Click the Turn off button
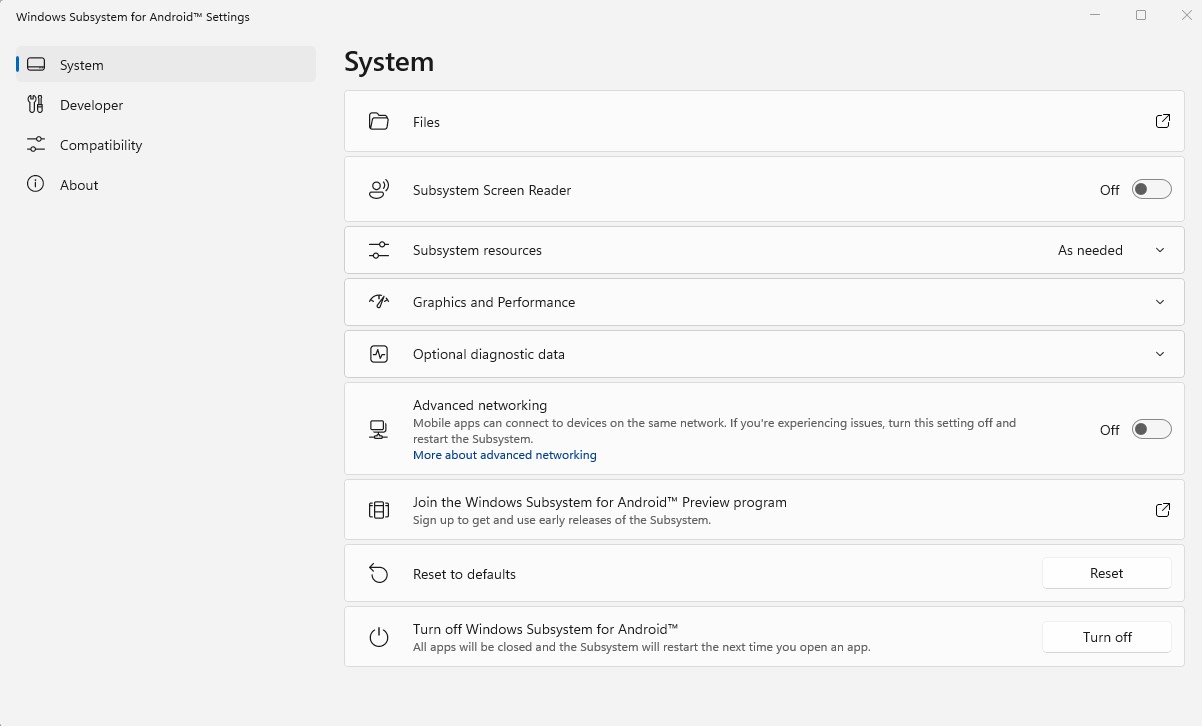Image resolution: width=1202 pixels, height=726 pixels. [x=1106, y=637]
